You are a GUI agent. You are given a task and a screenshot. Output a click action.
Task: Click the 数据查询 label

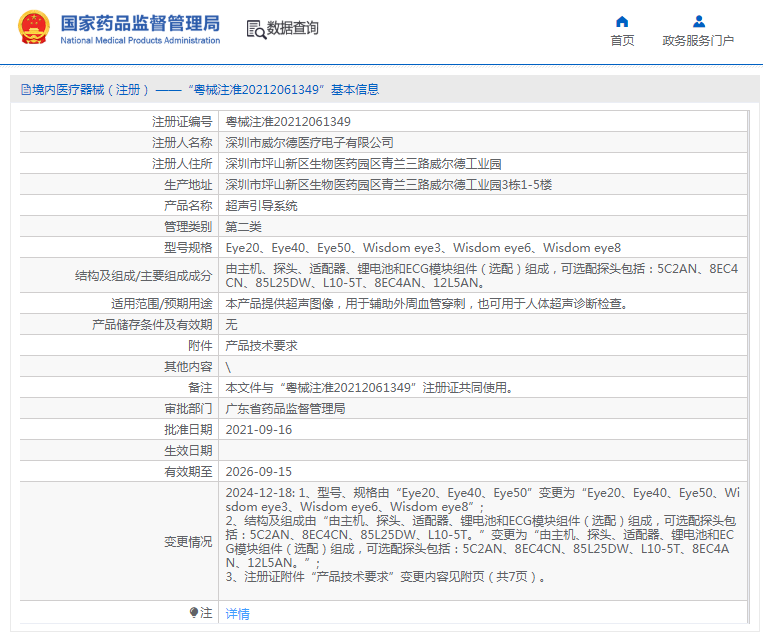pos(292,28)
